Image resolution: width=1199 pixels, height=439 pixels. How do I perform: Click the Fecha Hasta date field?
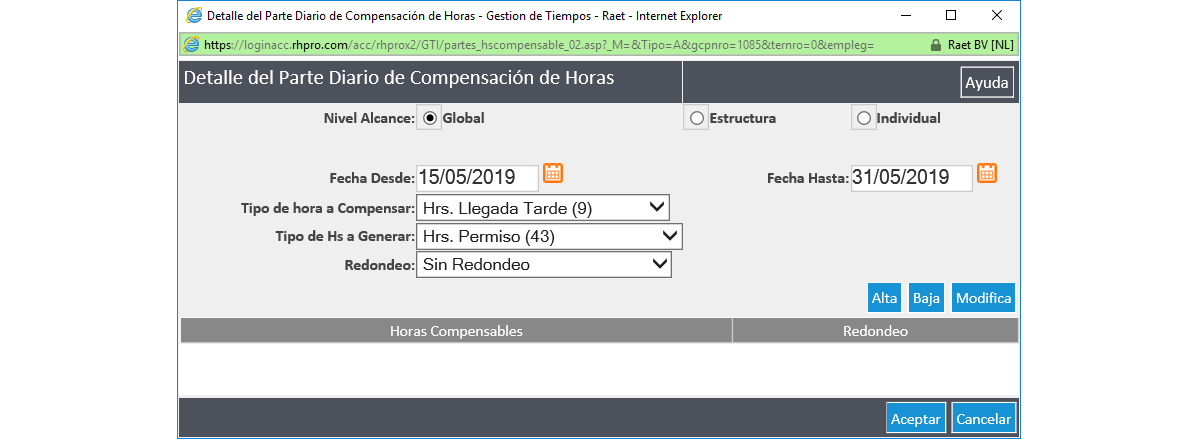coord(911,177)
